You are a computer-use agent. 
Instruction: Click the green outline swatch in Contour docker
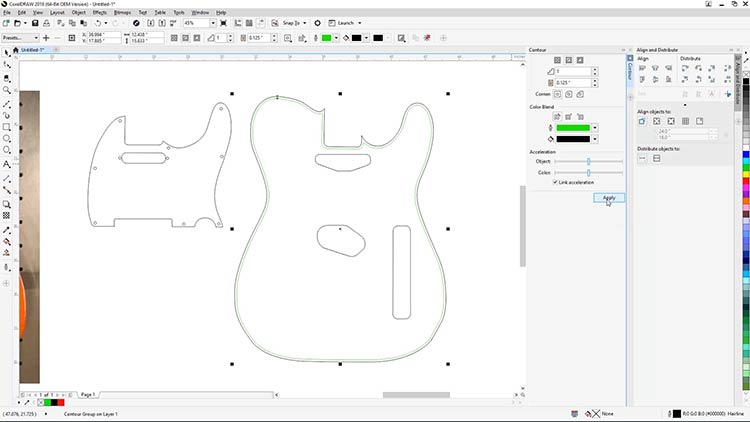pos(573,128)
